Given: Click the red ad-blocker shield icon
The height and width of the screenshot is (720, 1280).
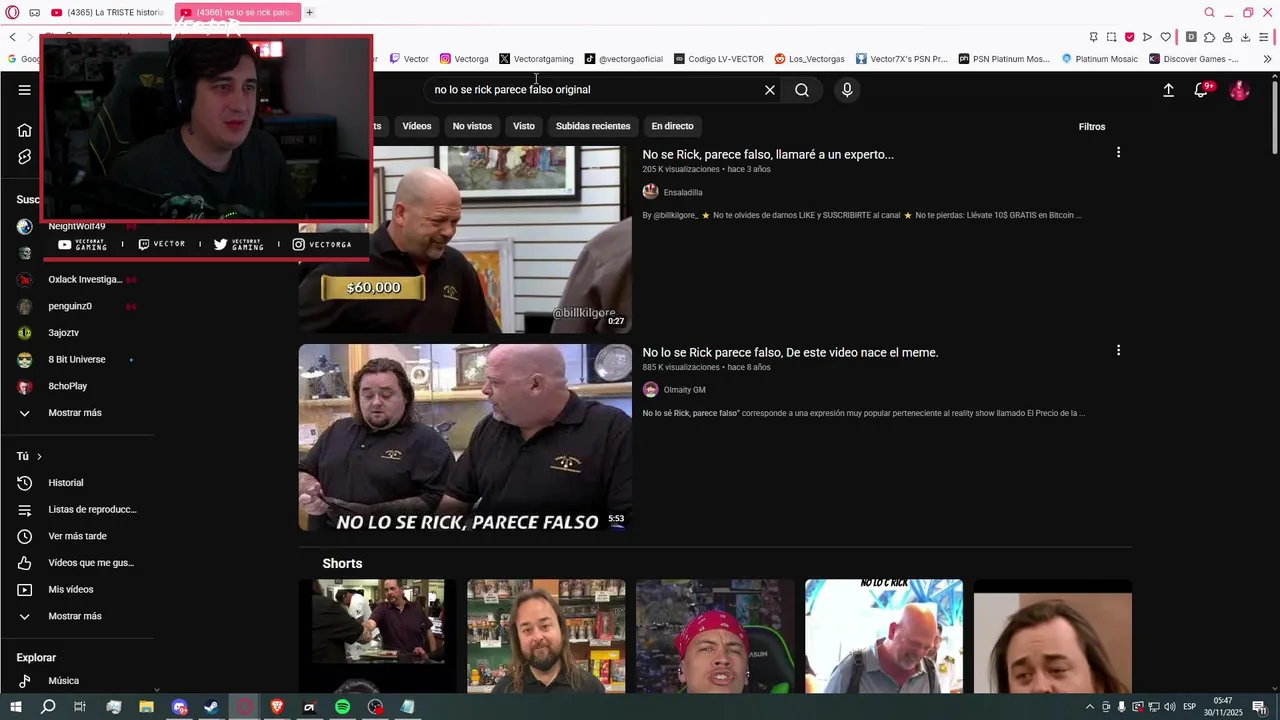Looking at the screenshot, I should 1129,37.
